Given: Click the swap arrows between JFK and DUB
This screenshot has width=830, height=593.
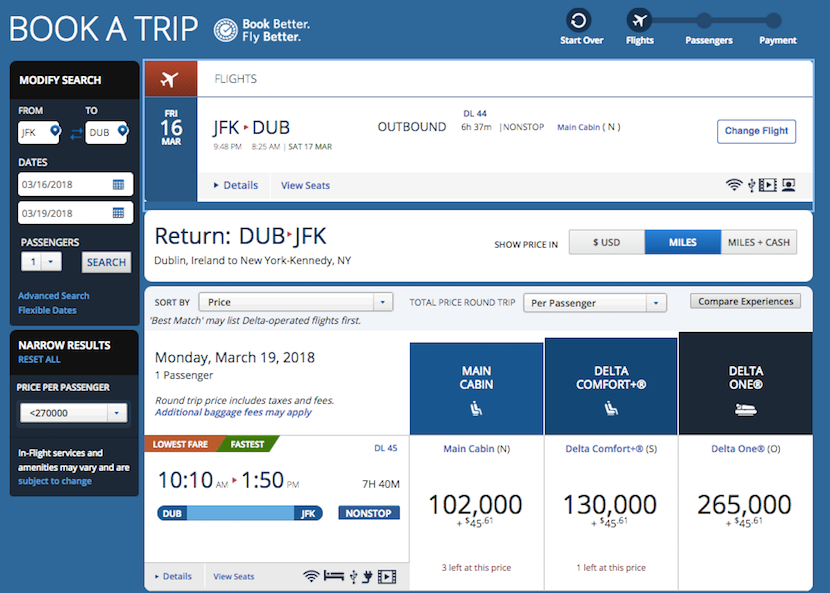Looking at the screenshot, I should pyautogui.click(x=75, y=133).
